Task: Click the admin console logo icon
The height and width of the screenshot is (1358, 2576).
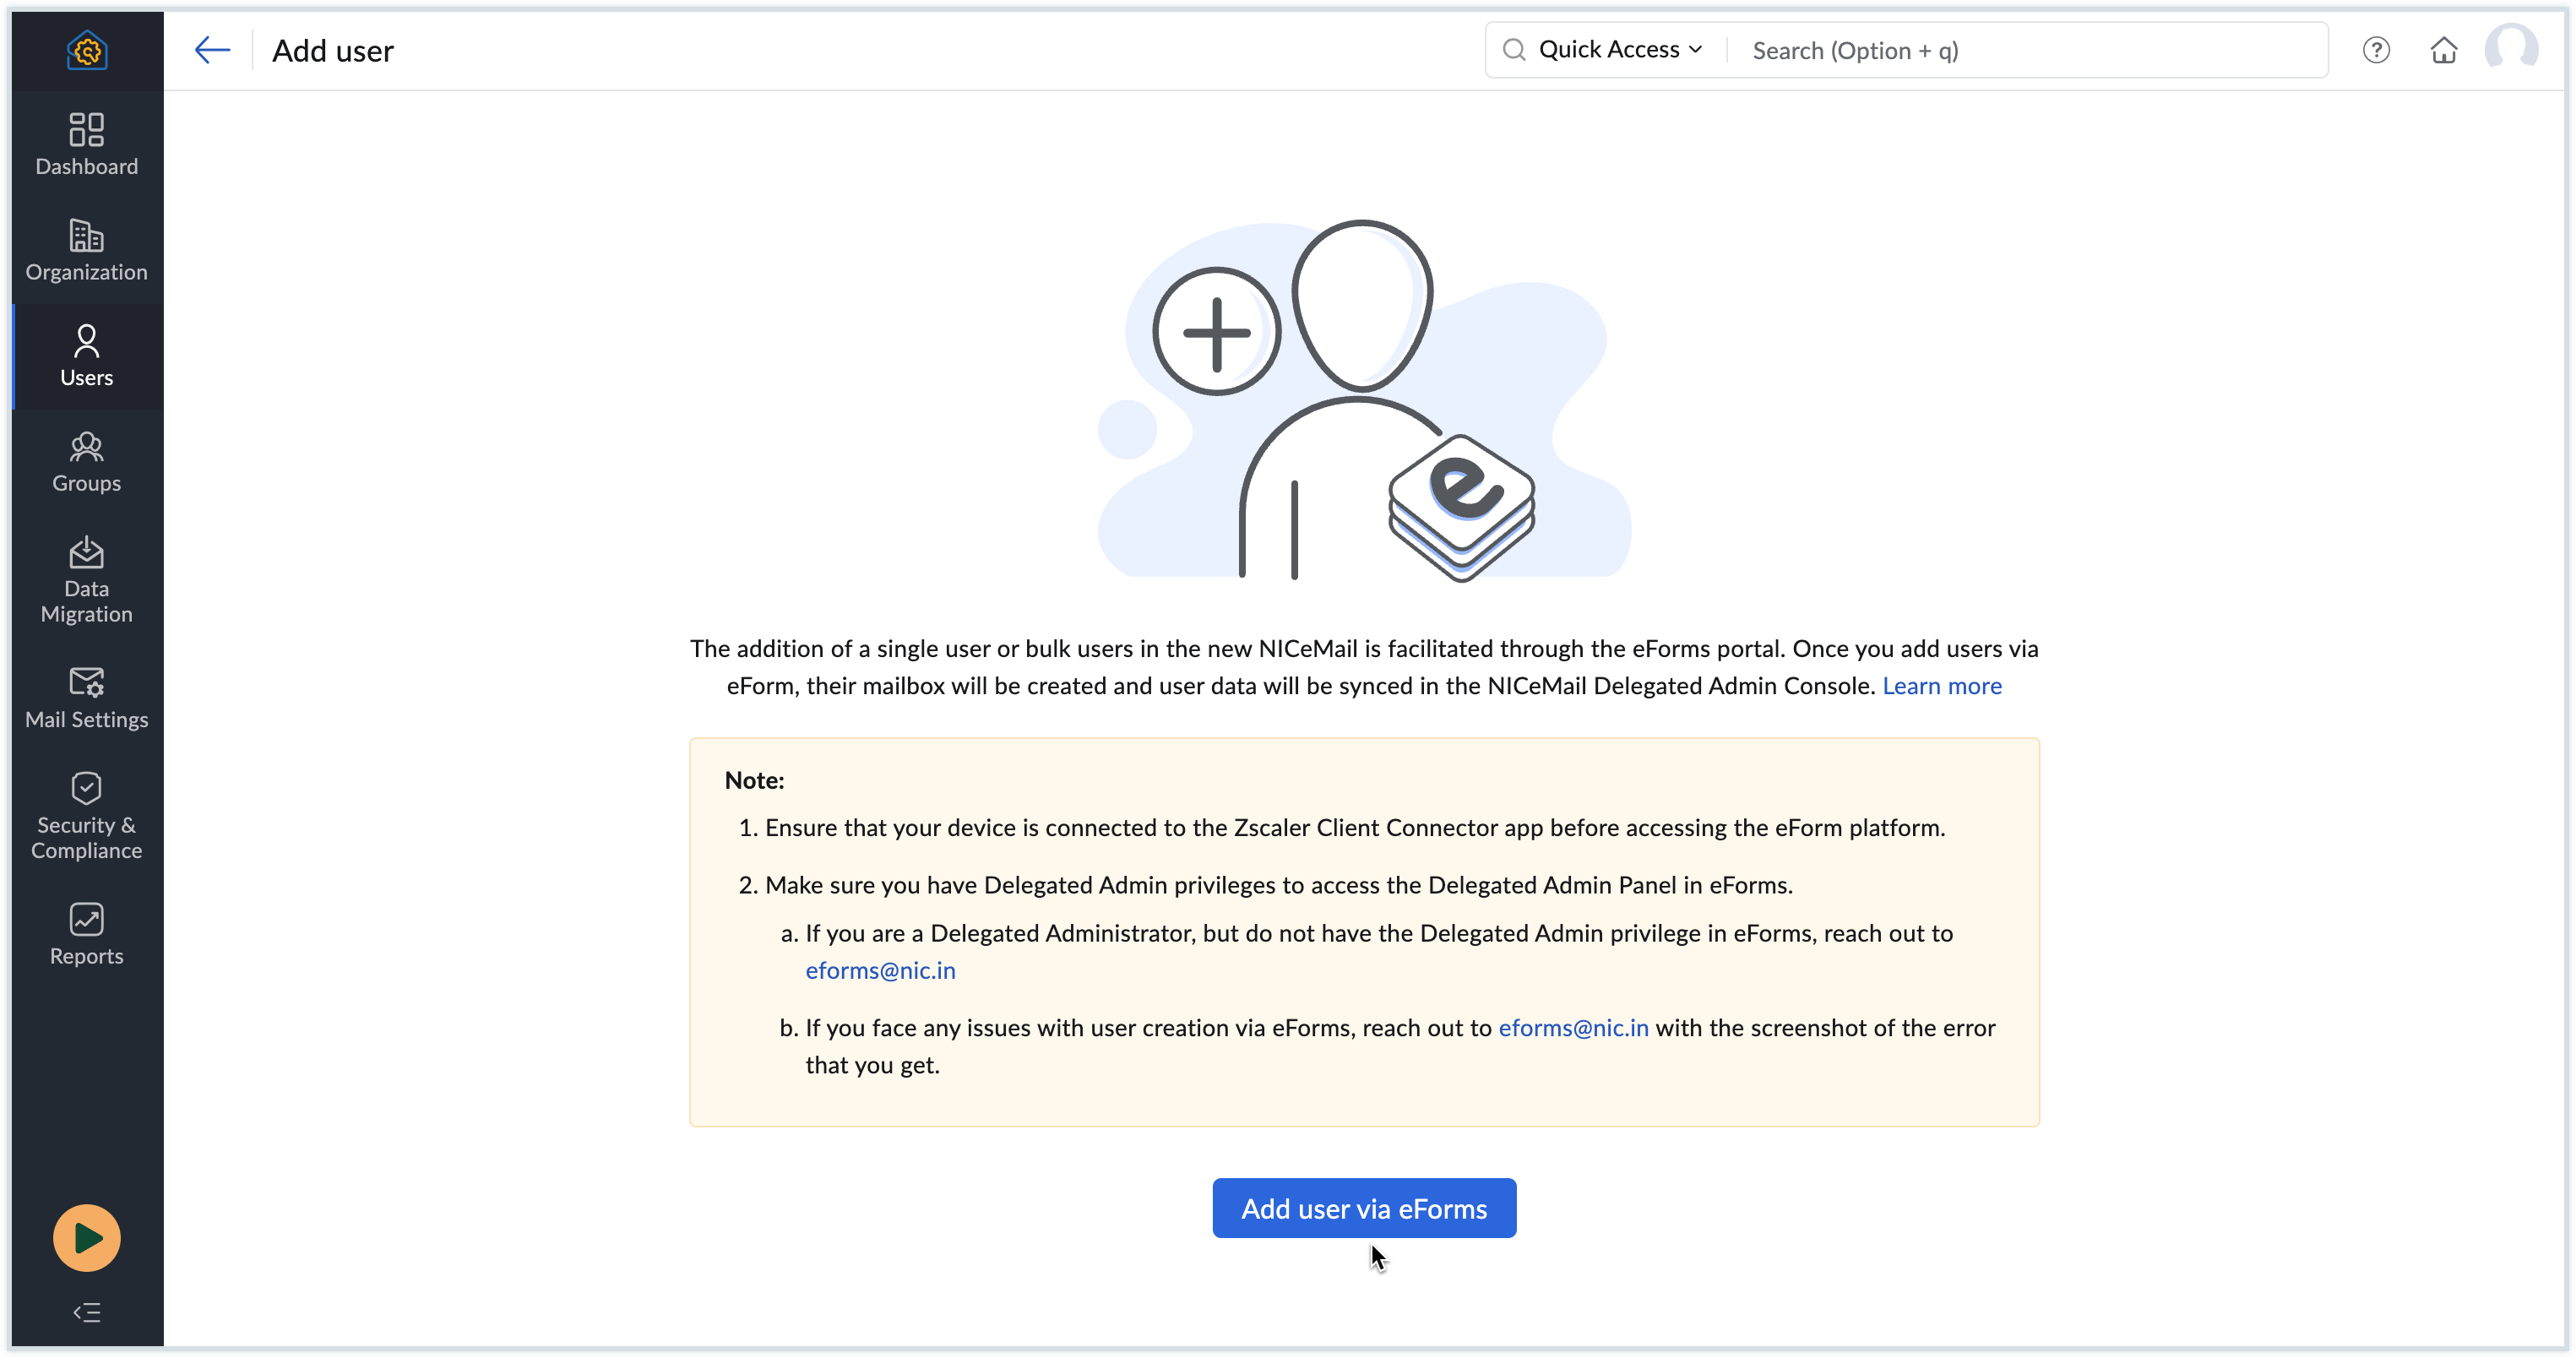Action: pos(87,50)
